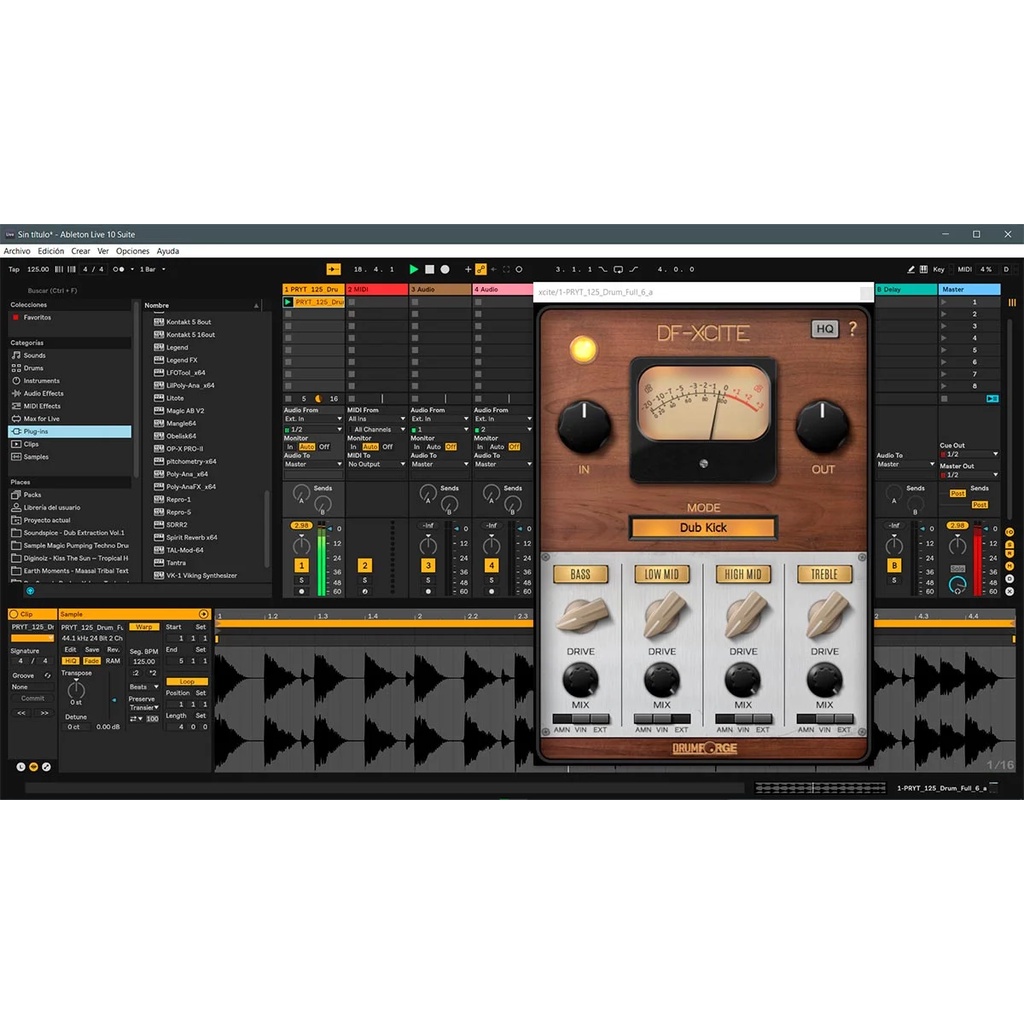This screenshot has width=1024, height=1024.
Task: Toggle track 1 activator button
Action: pos(301,566)
